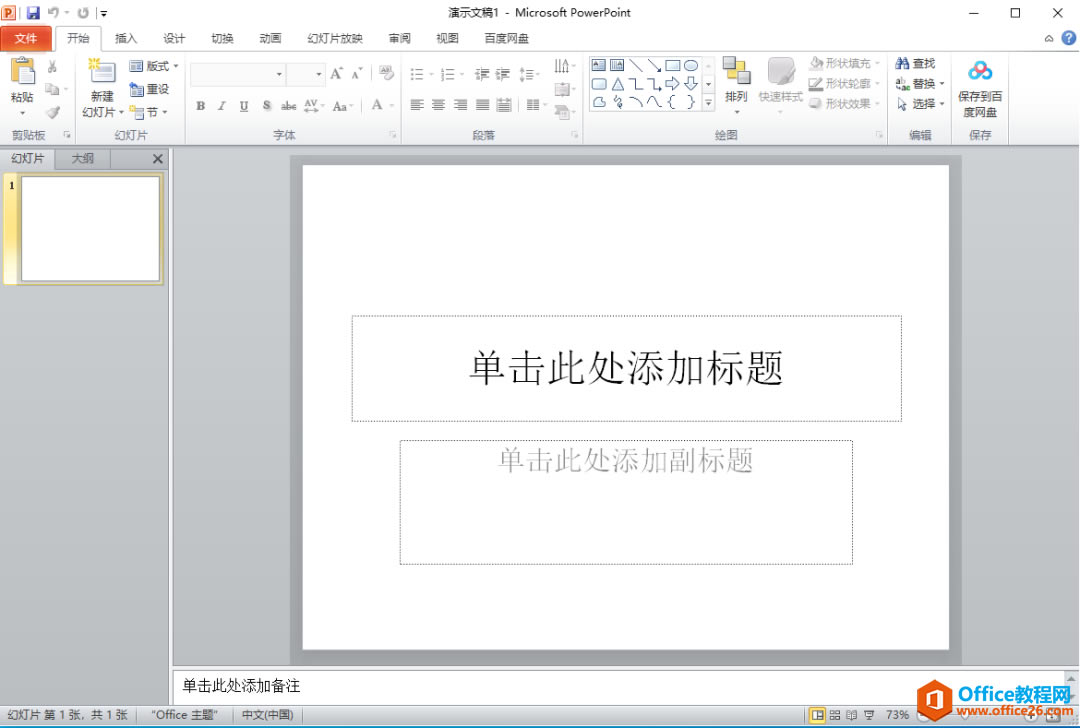Insert a text box shape

(599, 65)
